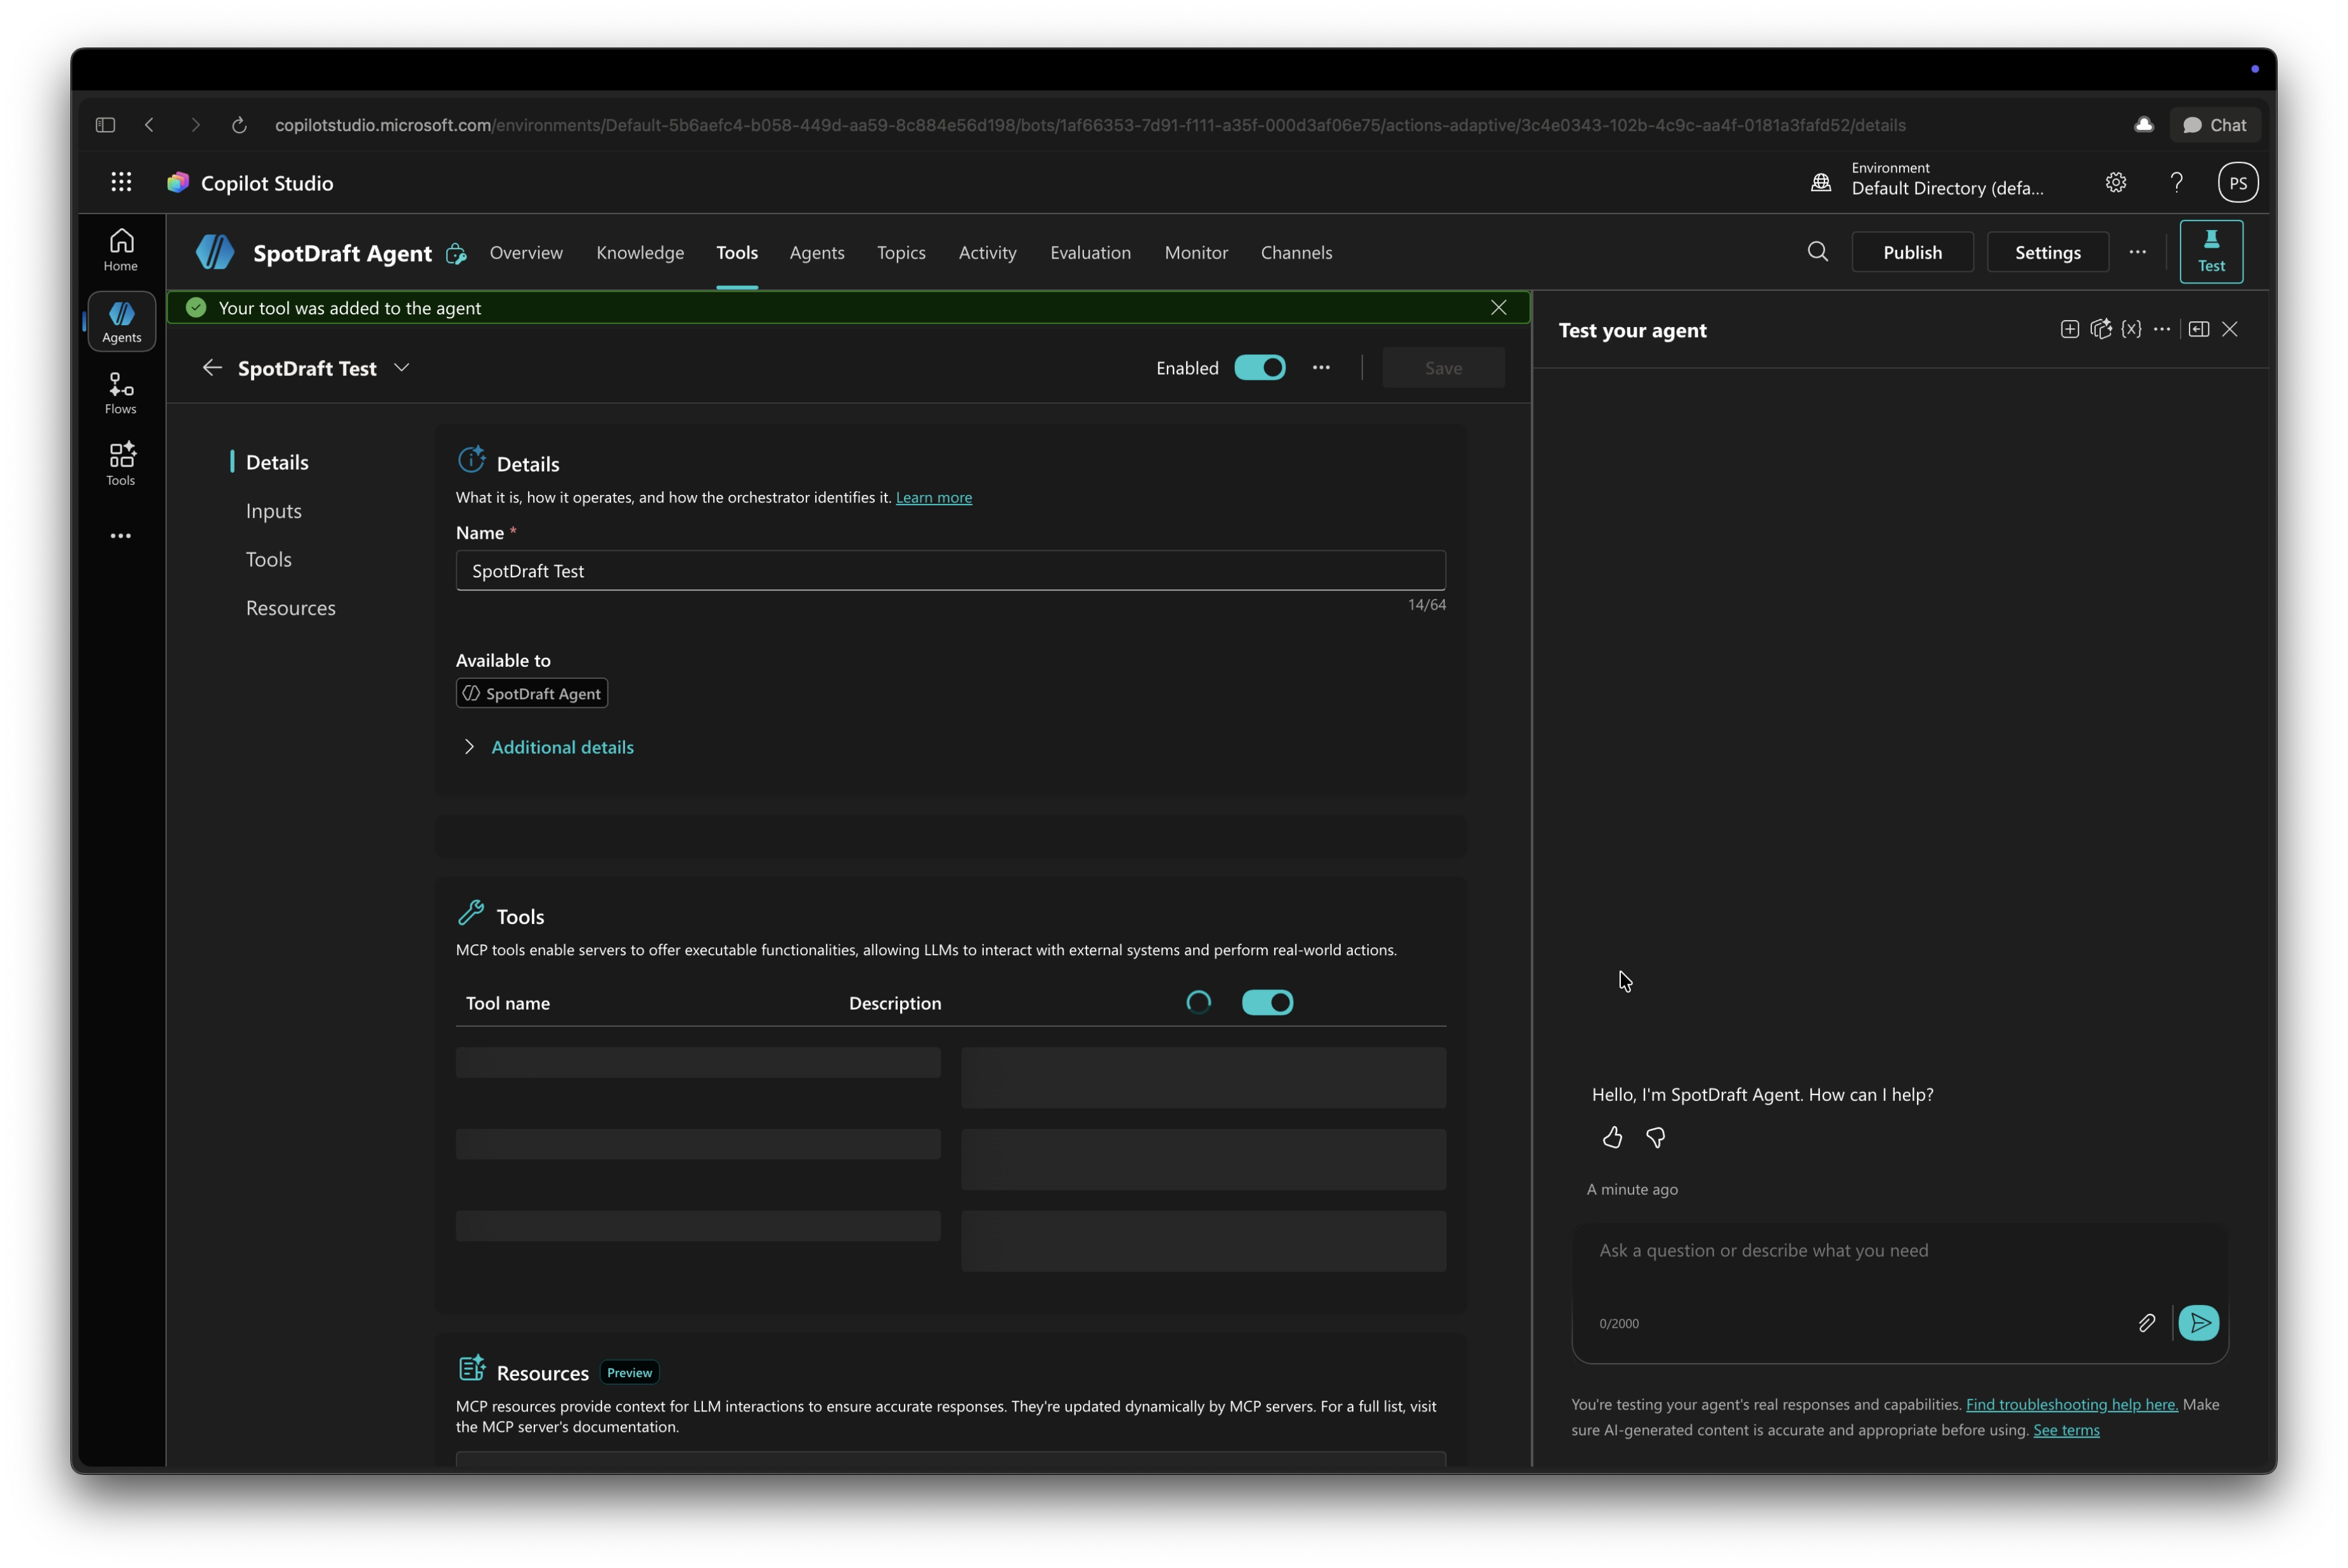
Task: Open the help question mark menu
Action: tap(2176, 182)
